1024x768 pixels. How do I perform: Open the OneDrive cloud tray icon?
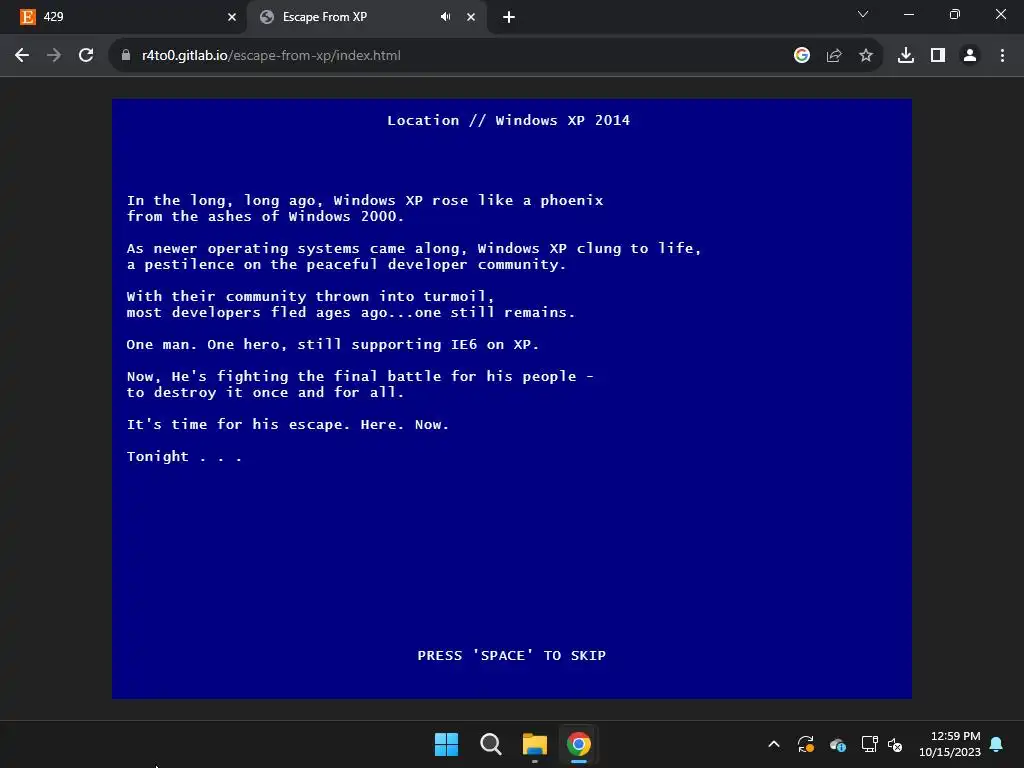click(x=838, y=744)
